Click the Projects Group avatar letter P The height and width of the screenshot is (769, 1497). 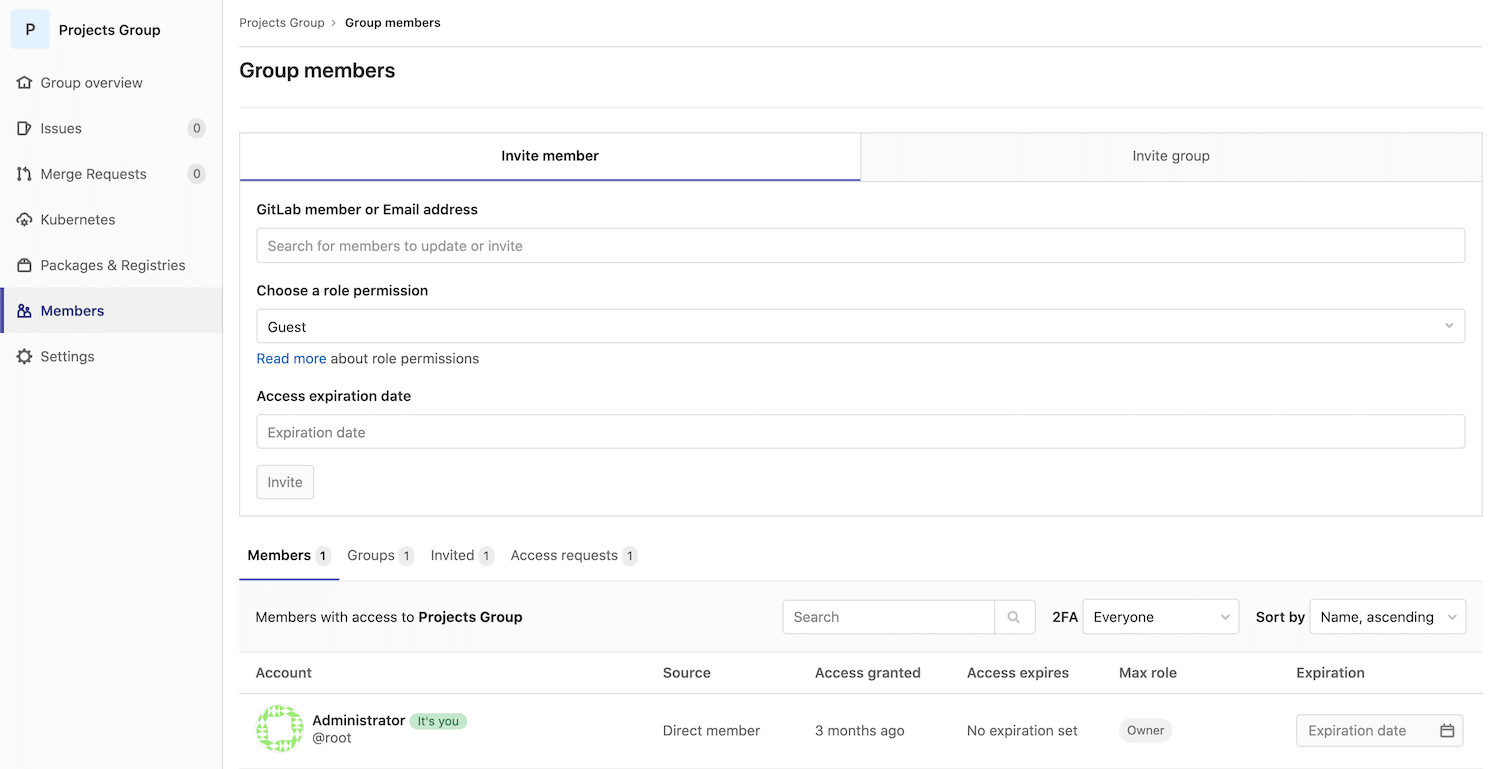coord(30,30)
